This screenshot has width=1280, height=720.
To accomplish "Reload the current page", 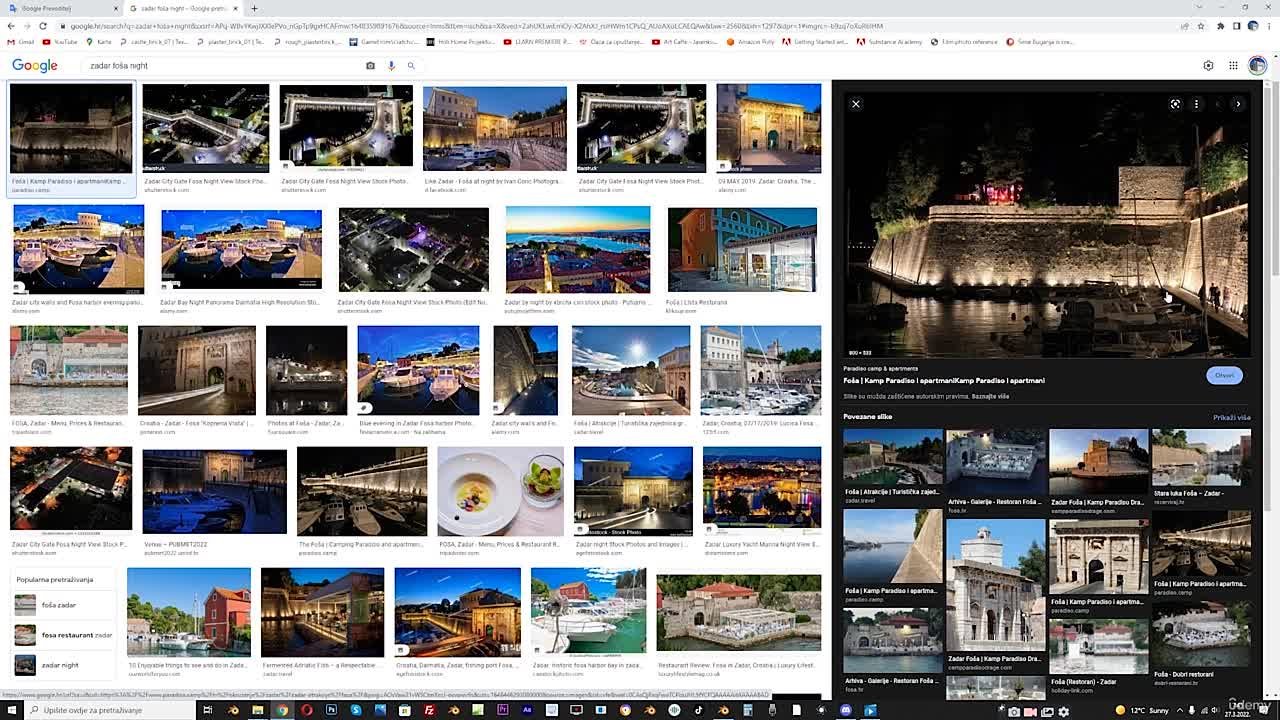I will point(43,26).
